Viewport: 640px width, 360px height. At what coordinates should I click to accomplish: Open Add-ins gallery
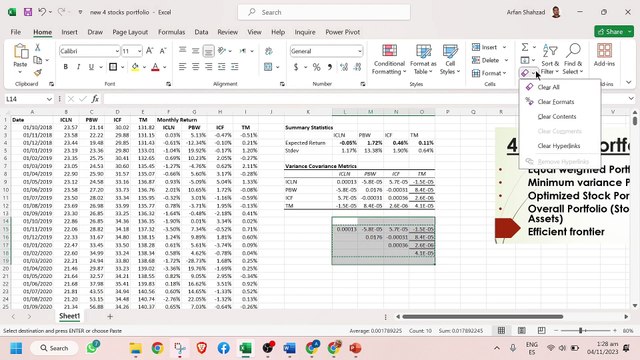[604, 55]
